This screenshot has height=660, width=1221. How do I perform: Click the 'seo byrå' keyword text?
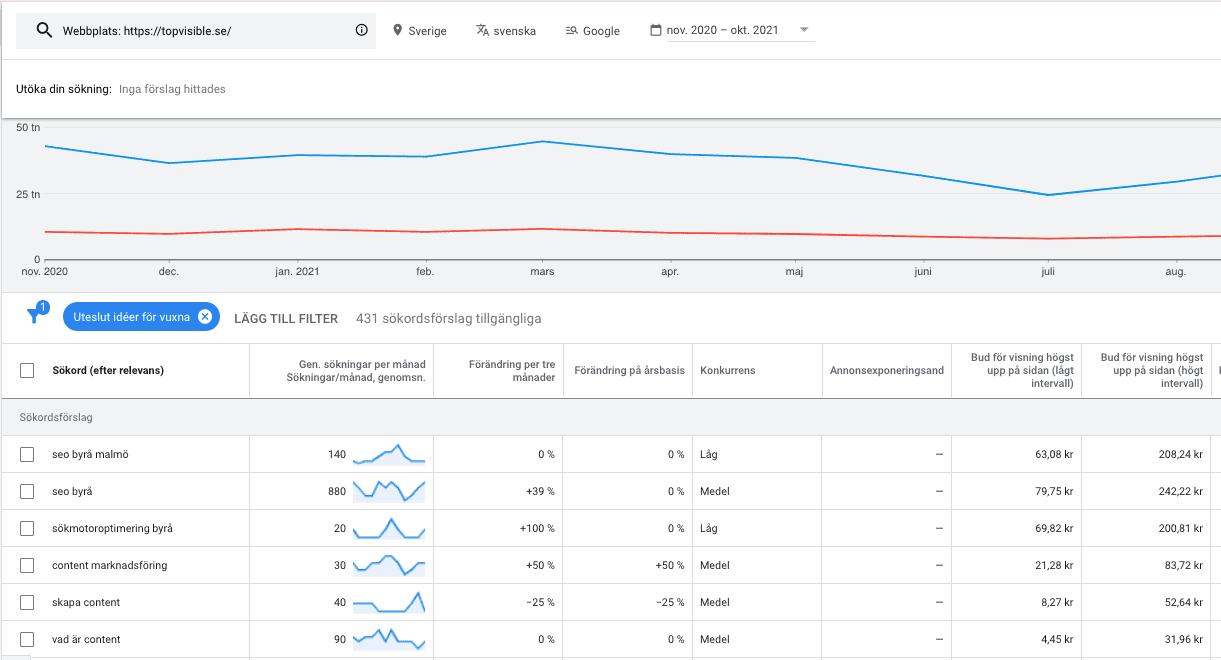pos(72,492)
